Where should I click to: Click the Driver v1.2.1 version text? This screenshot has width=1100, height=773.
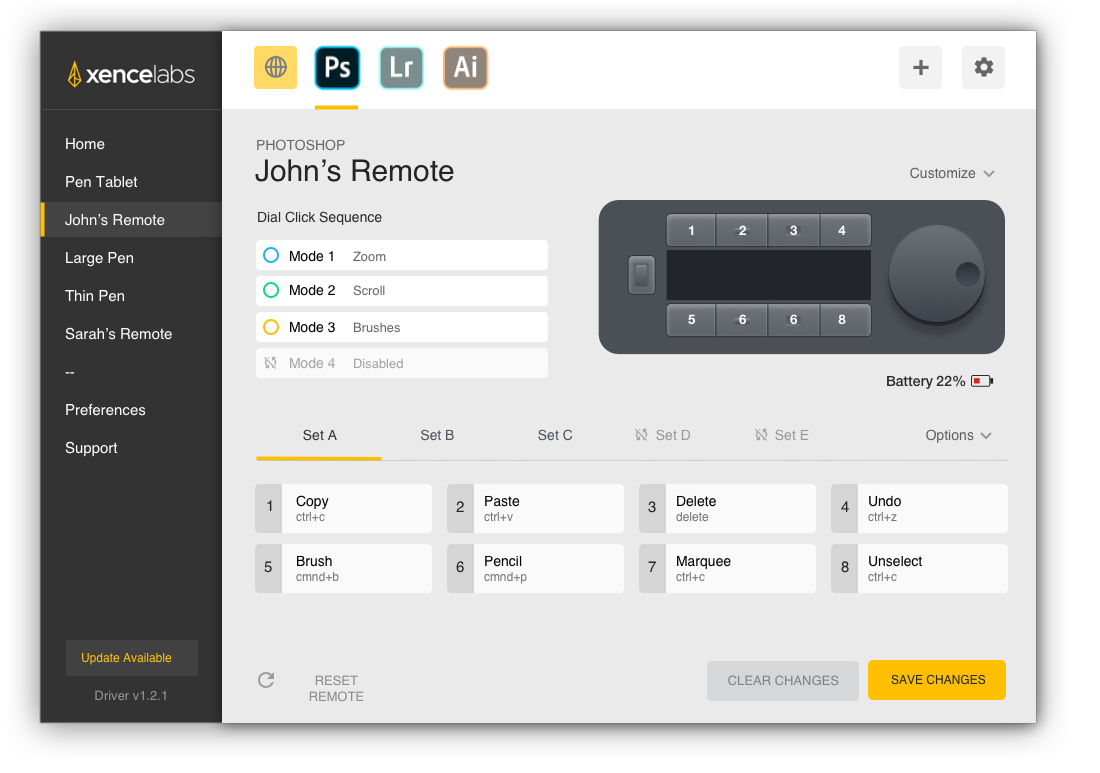[131, 695]
